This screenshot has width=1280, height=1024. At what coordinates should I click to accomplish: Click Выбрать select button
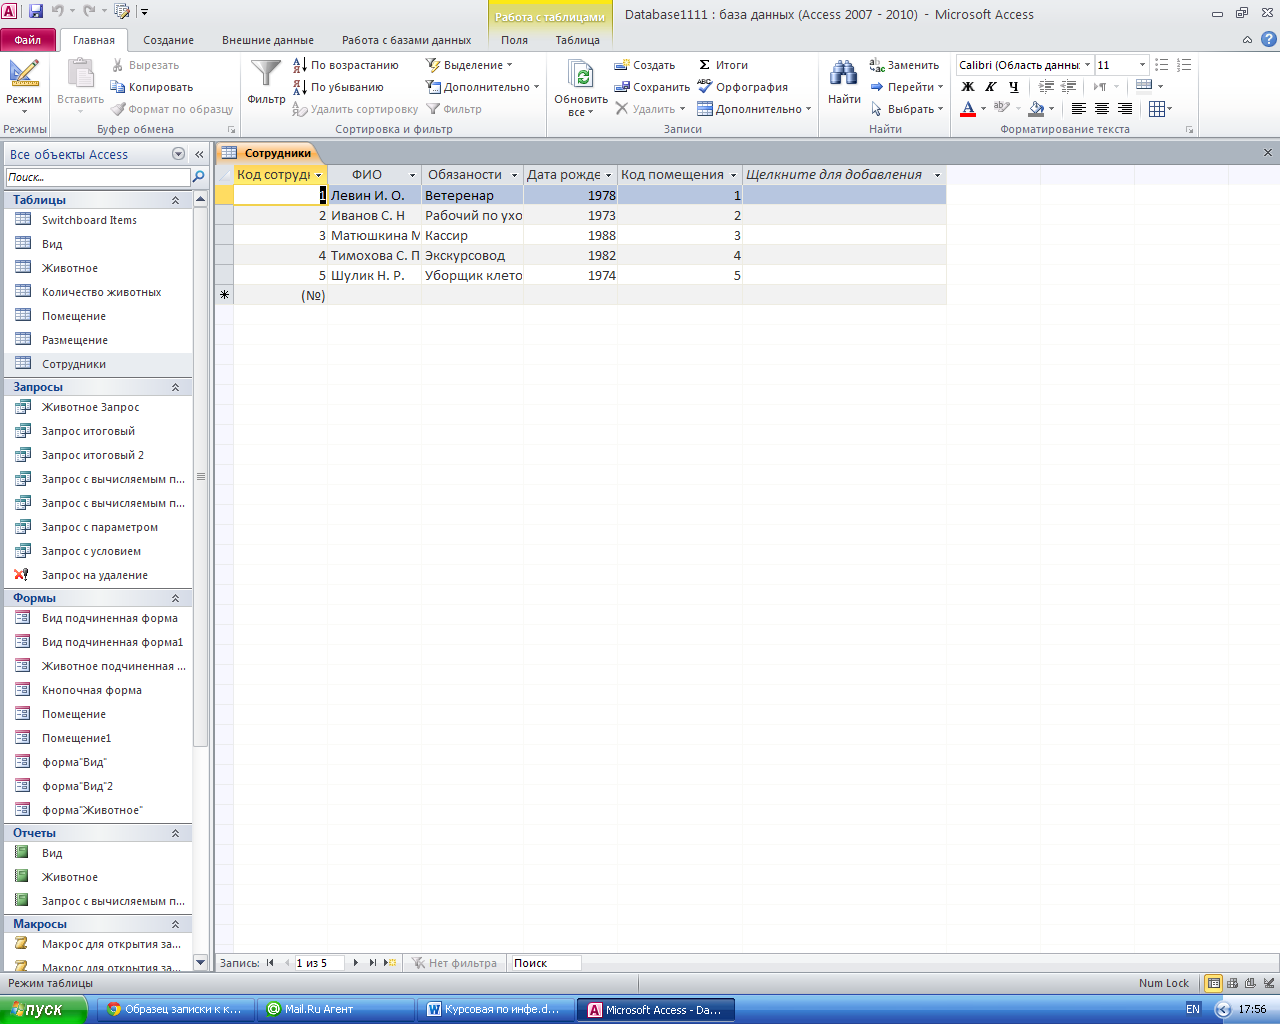coord(906,109)
